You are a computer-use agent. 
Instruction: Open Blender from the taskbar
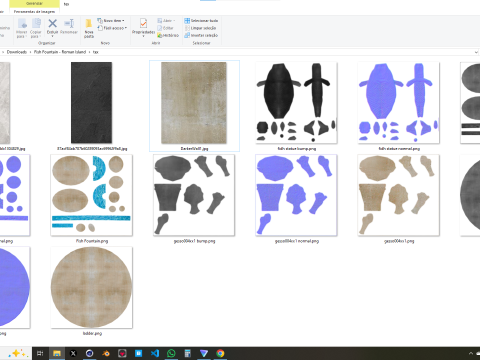[106, 353]
